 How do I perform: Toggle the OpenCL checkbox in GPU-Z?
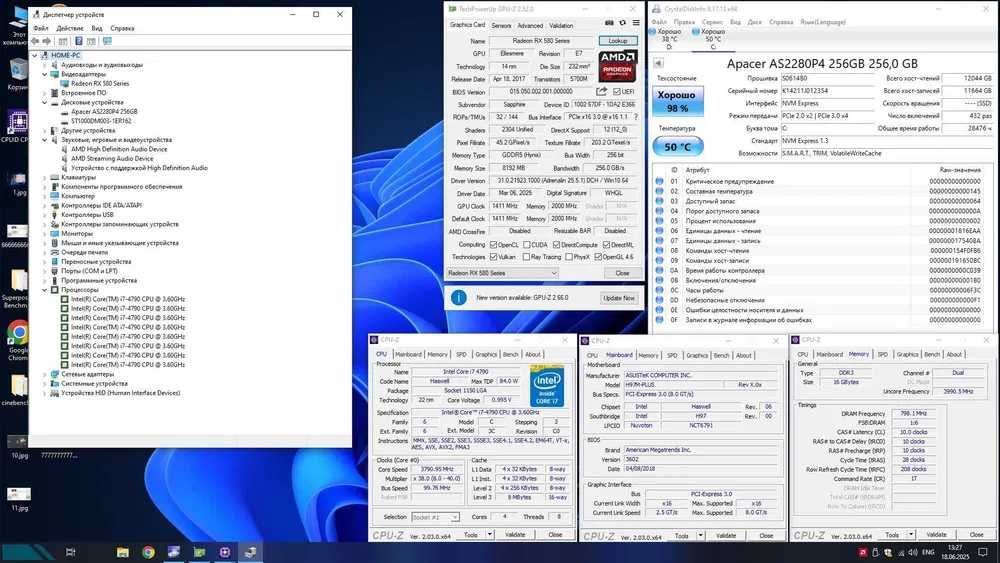click(x=493, y=245)
